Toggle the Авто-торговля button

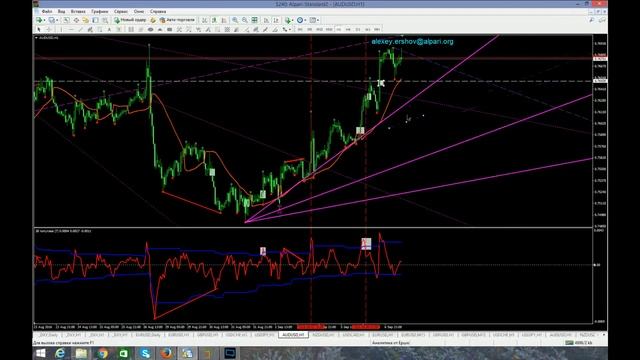pyautogui.click(x=177, y=20)
